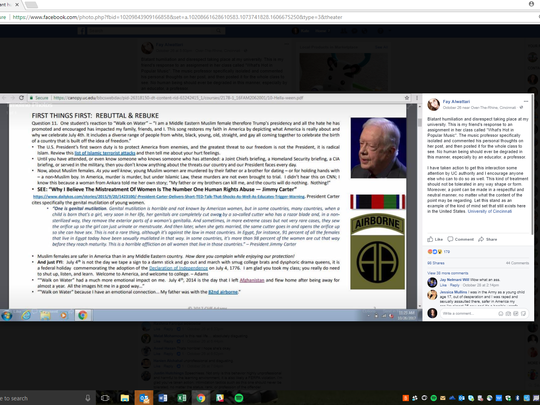Add a sticker to the comment
The image size is (540, 405).
click(x=523, y=313)
